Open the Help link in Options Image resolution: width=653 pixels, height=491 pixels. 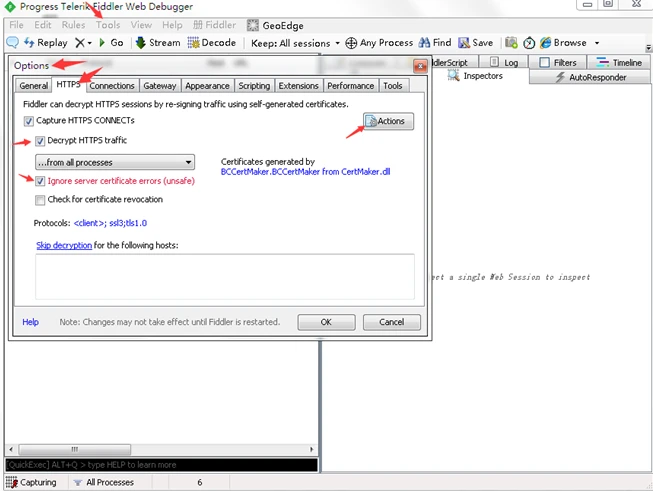[x=30, y=322]
